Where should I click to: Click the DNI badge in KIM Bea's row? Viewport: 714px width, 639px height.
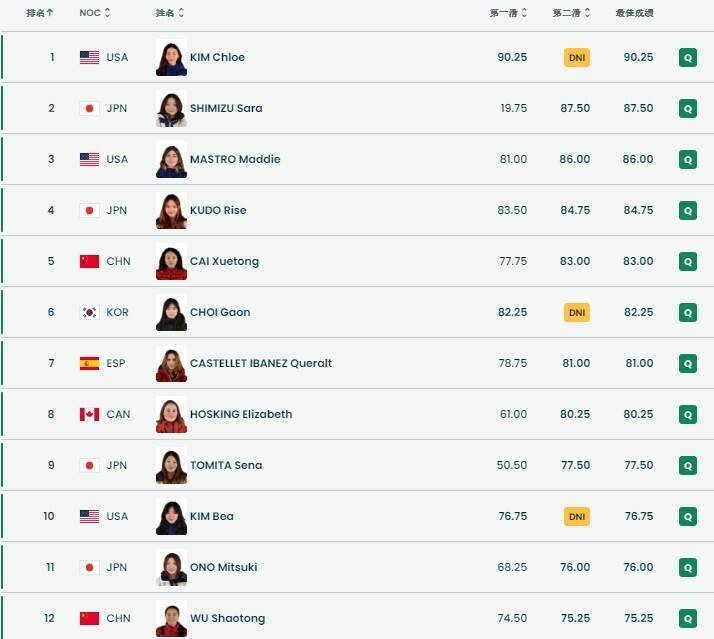(x=576, y=516)
